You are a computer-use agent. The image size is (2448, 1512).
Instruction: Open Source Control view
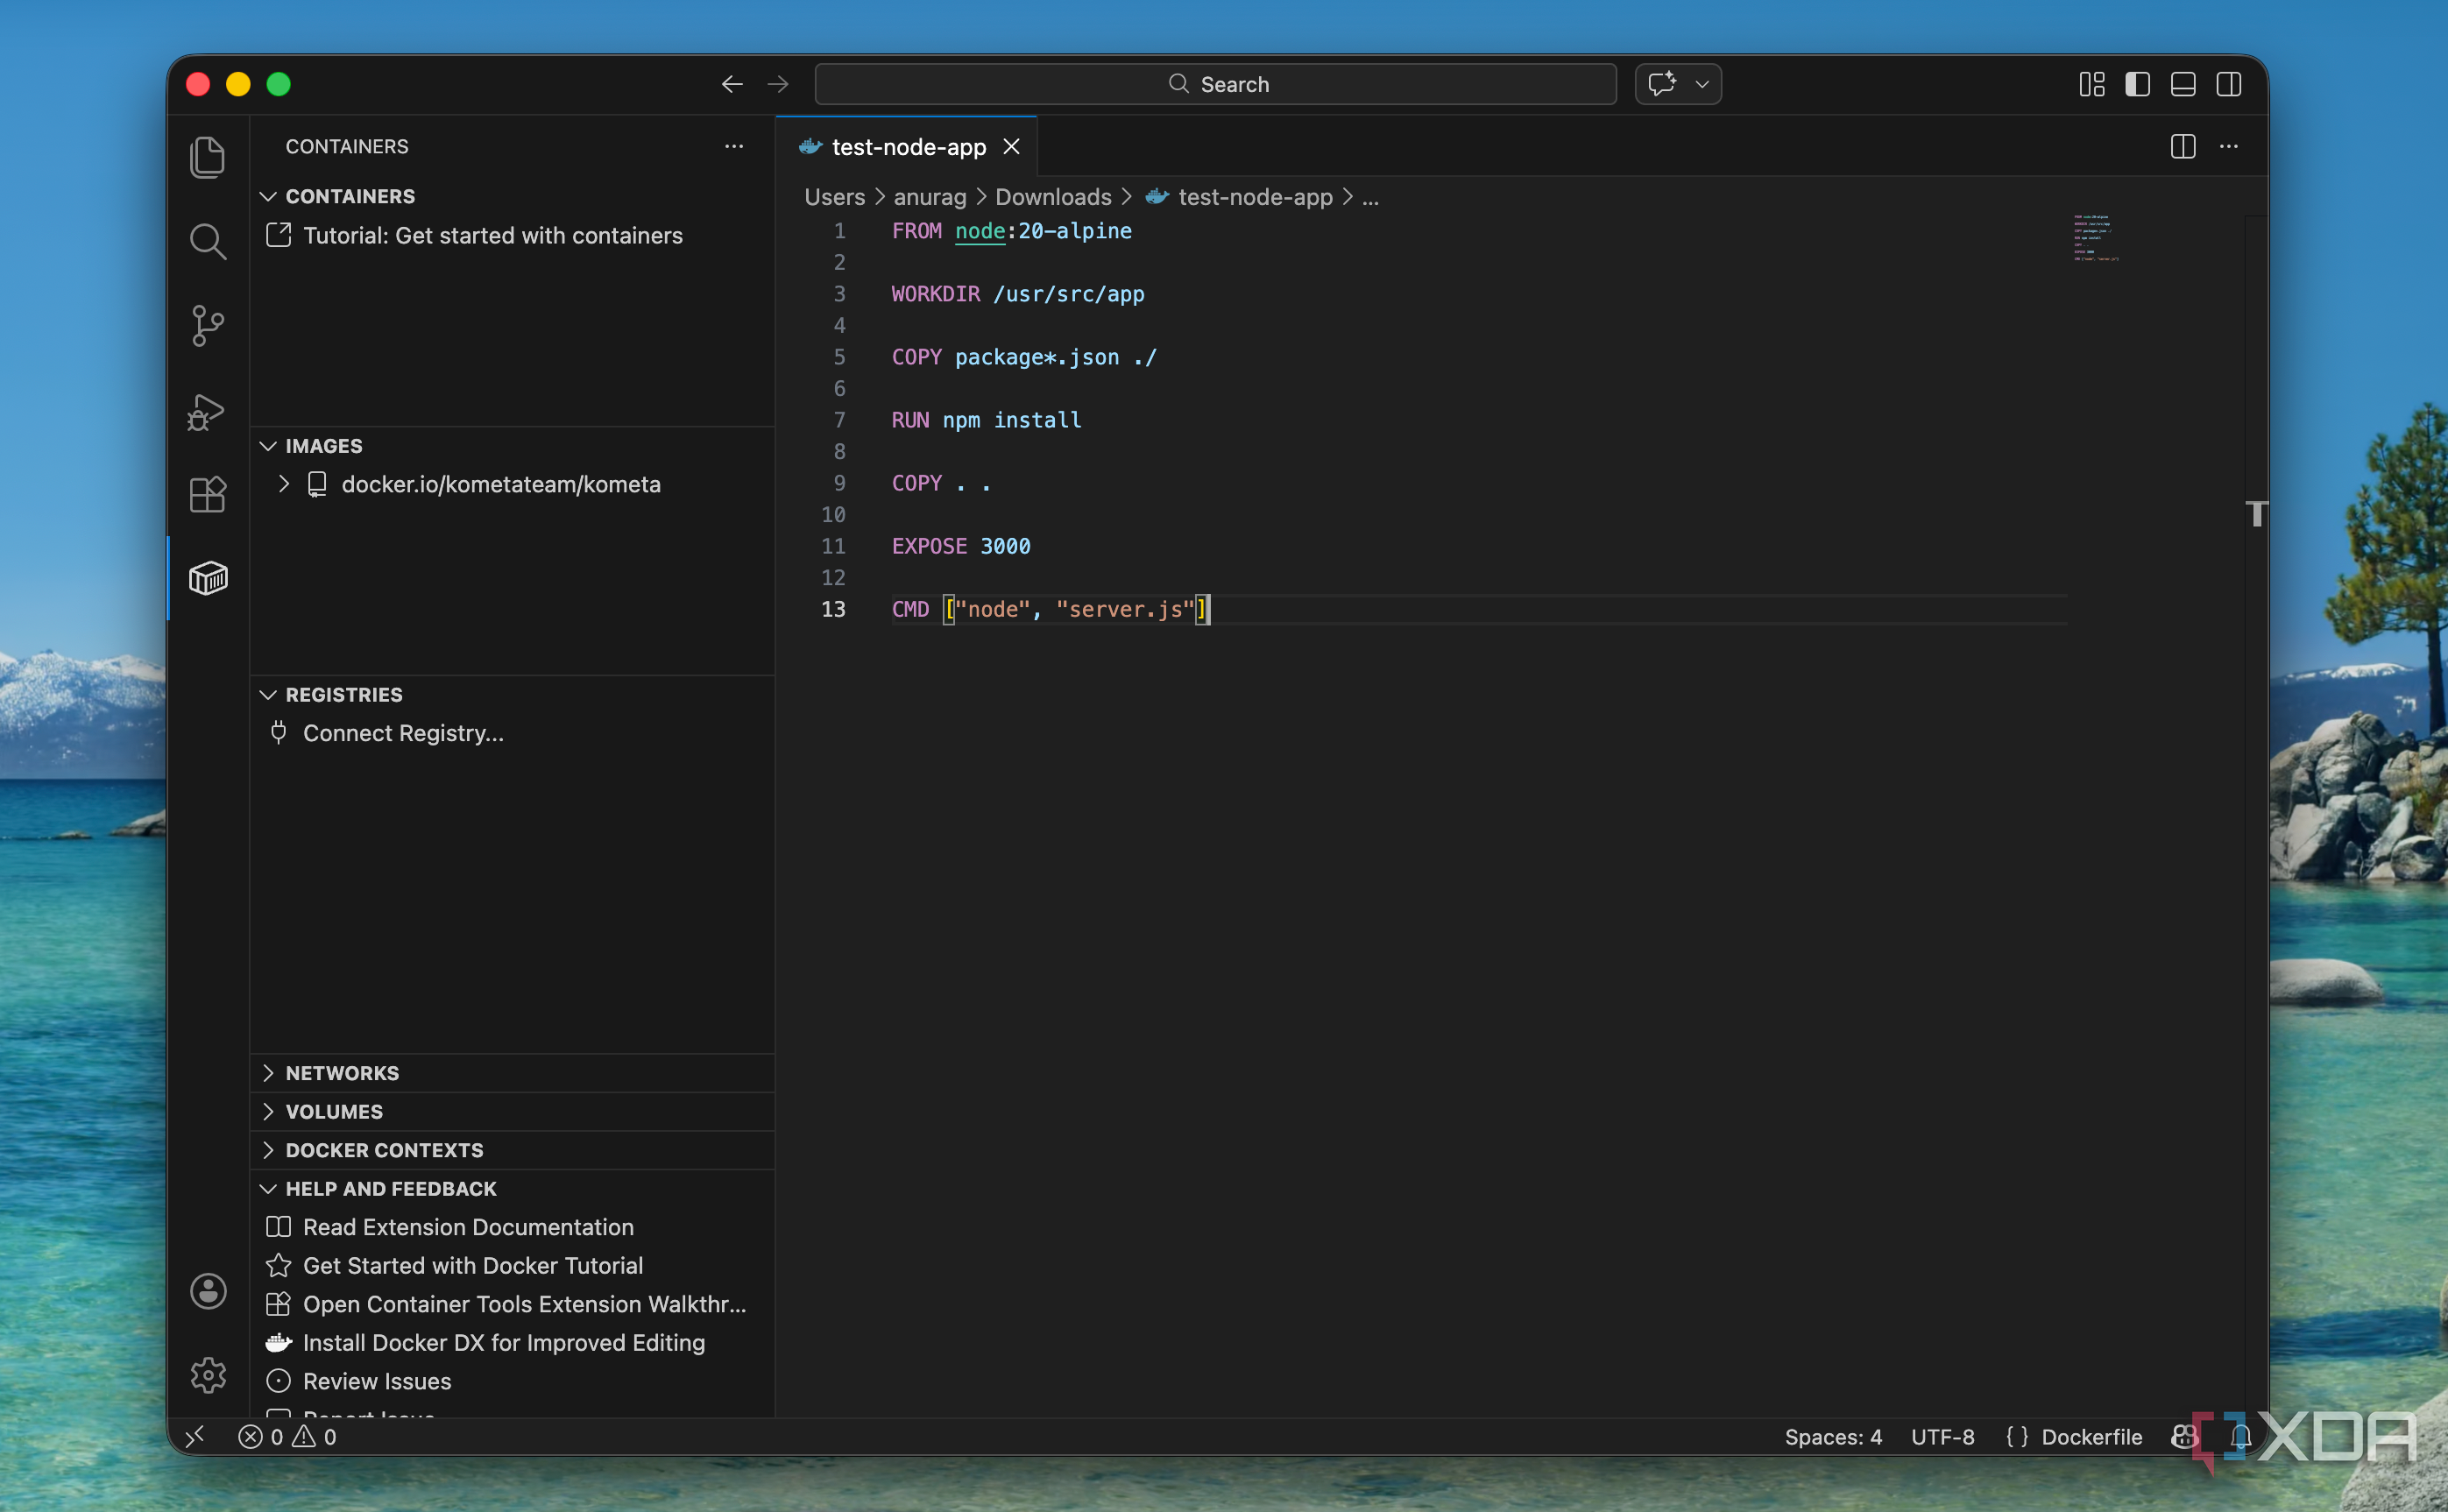[207, 326]
